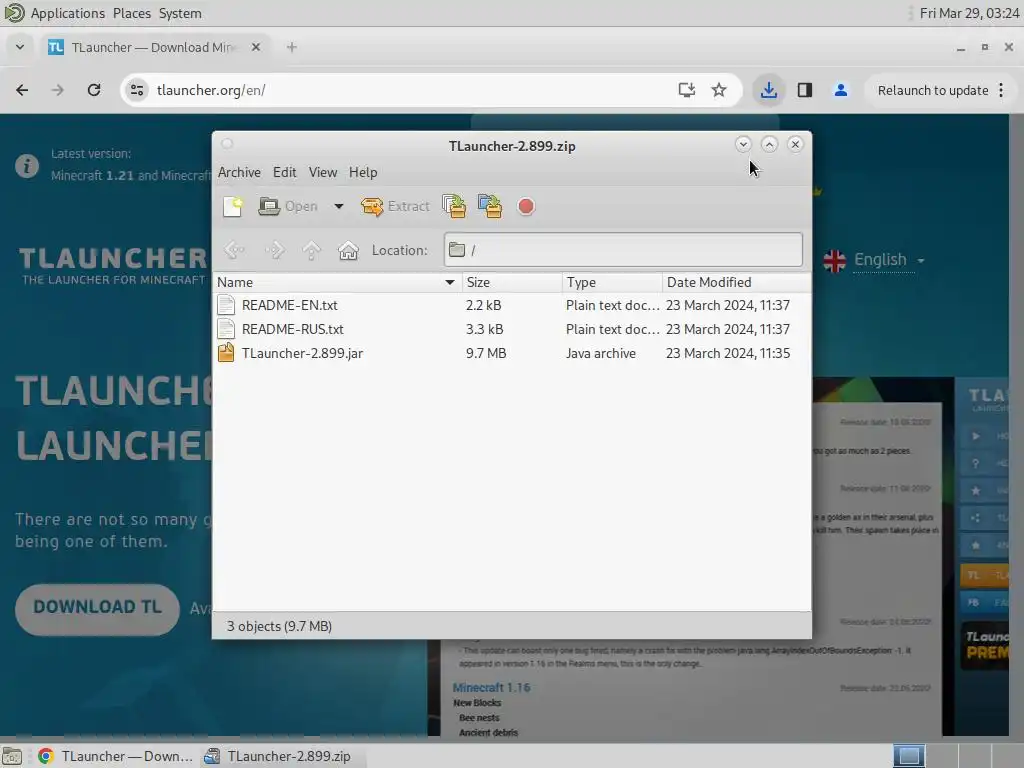This screenshot has height=768, width=1024.
Task: Click the clock in top panel
Action: (x=969, y=13)
